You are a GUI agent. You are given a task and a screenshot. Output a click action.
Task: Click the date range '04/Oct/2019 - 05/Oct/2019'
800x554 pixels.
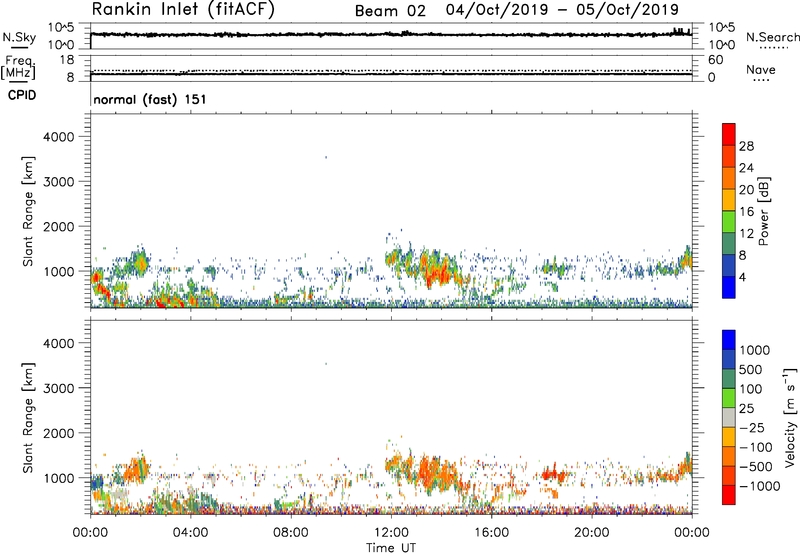coord(562,10)
